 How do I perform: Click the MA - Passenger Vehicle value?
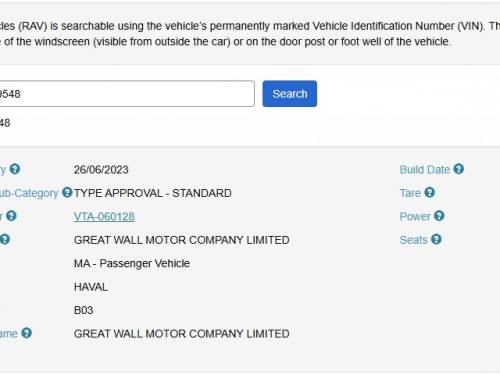[x=132, y=263]
